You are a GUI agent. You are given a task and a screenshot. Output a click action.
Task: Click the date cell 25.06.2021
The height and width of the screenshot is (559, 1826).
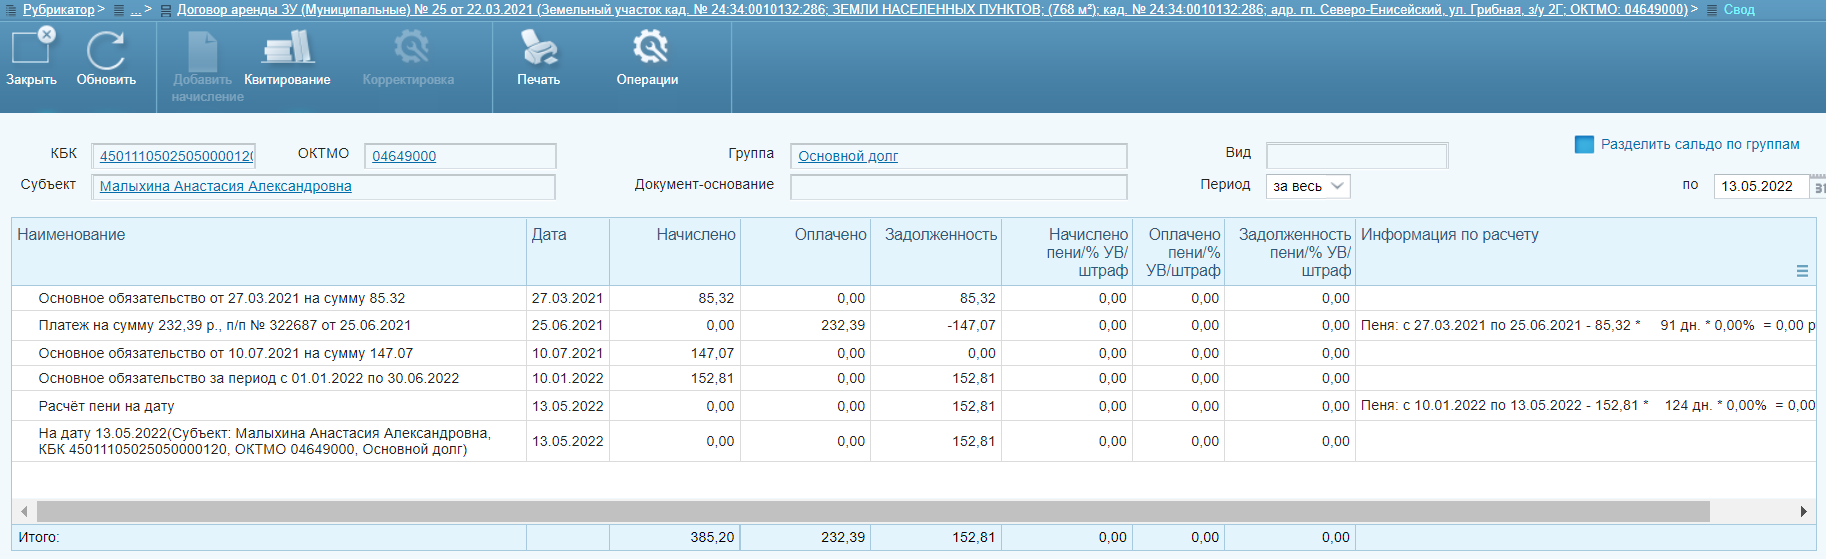point(568,325)
